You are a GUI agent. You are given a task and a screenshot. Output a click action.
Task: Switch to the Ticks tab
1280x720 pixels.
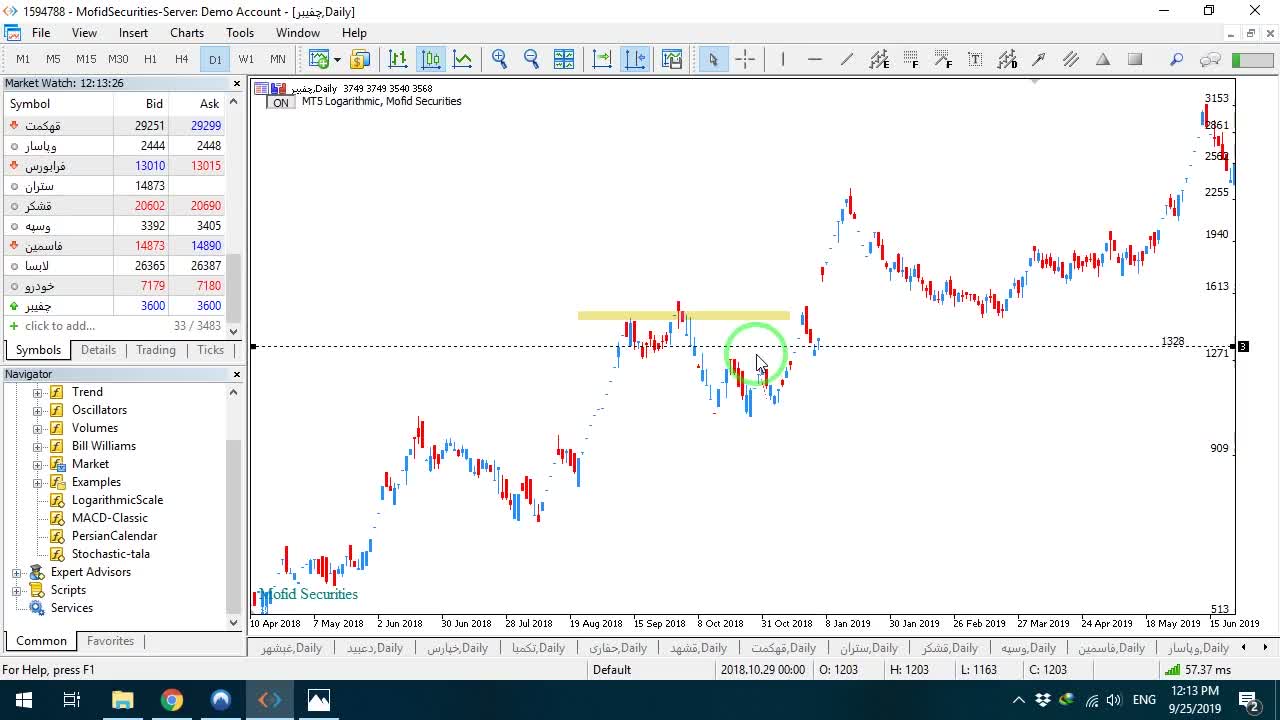[x=210, y=350]
